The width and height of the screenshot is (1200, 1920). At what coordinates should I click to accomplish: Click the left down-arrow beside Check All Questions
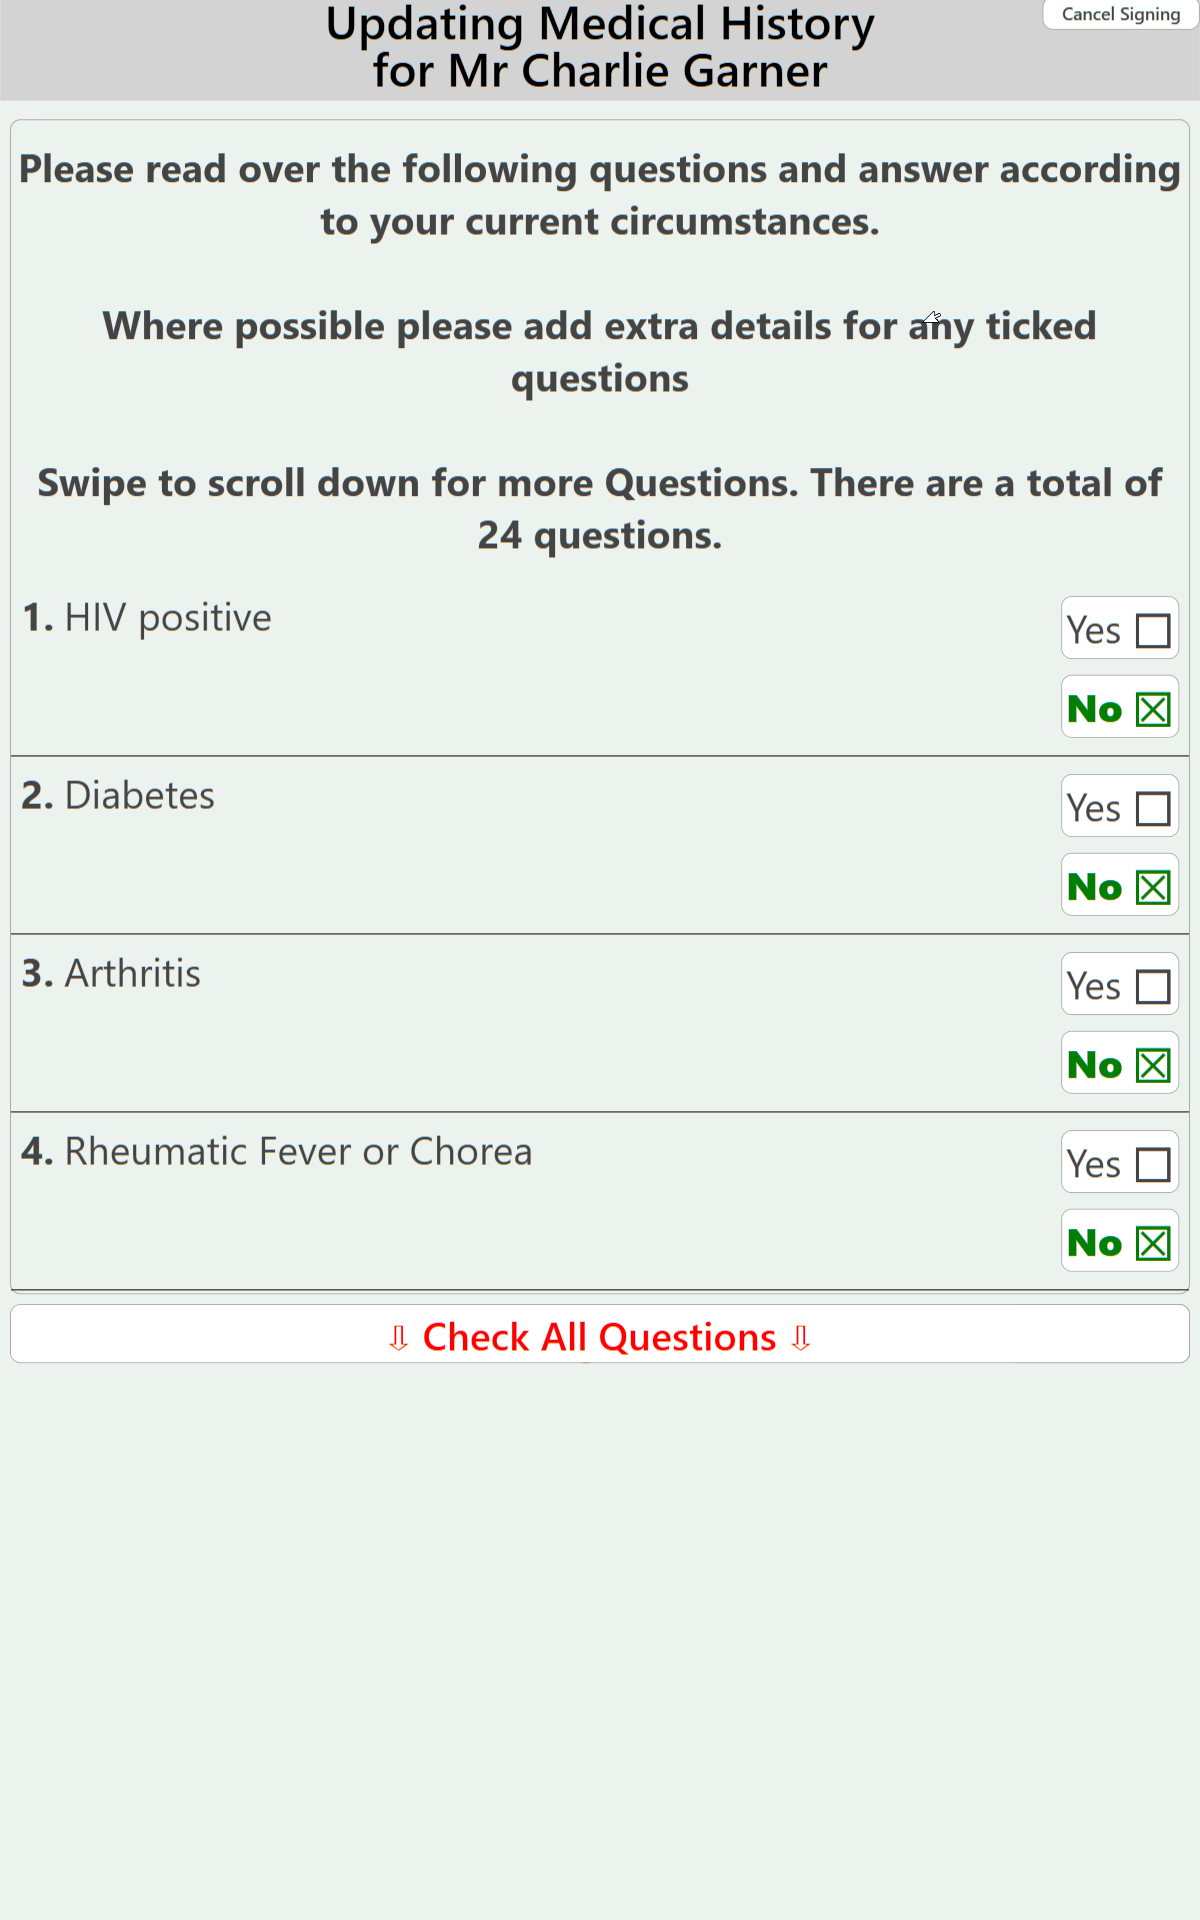click(398, 1338)
